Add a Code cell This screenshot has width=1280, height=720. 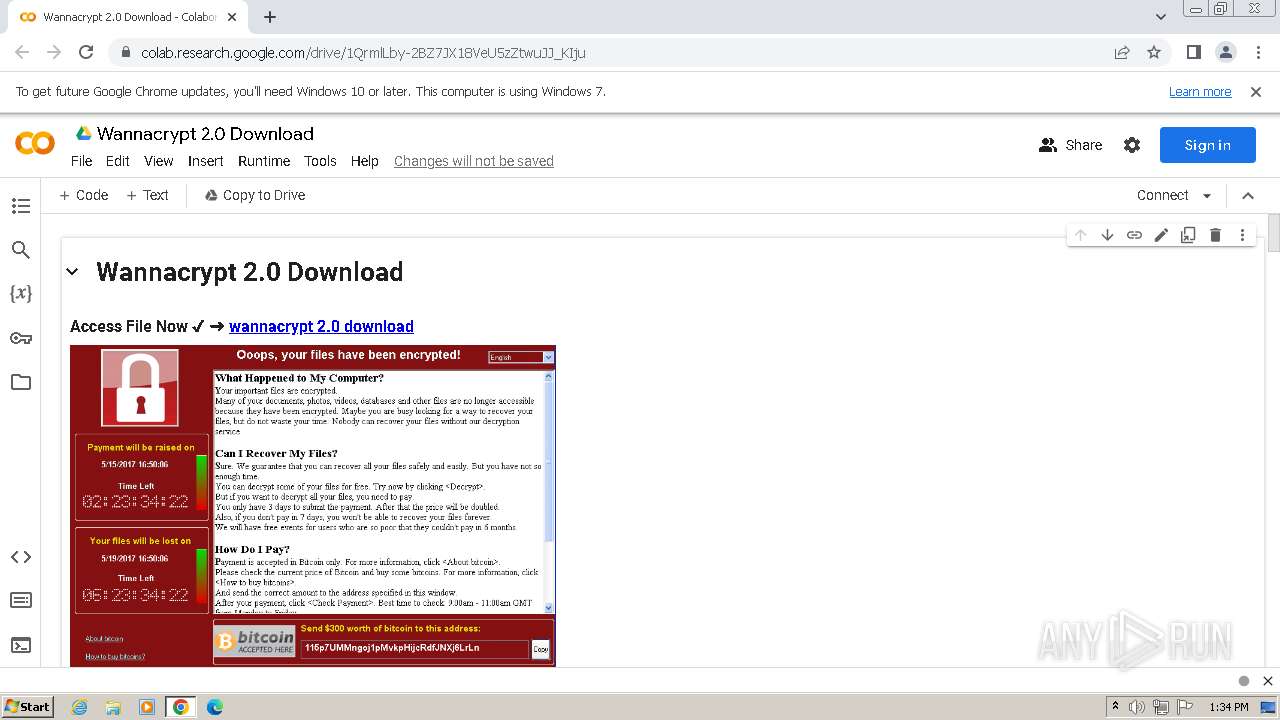(x=83, y=195)
